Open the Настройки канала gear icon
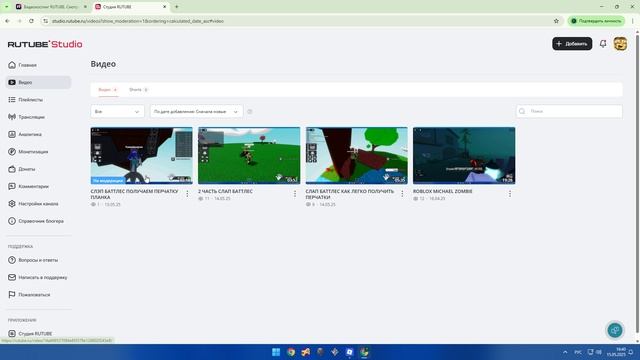Viewport: 640px width, 360px height. click(x=12, y=204)
